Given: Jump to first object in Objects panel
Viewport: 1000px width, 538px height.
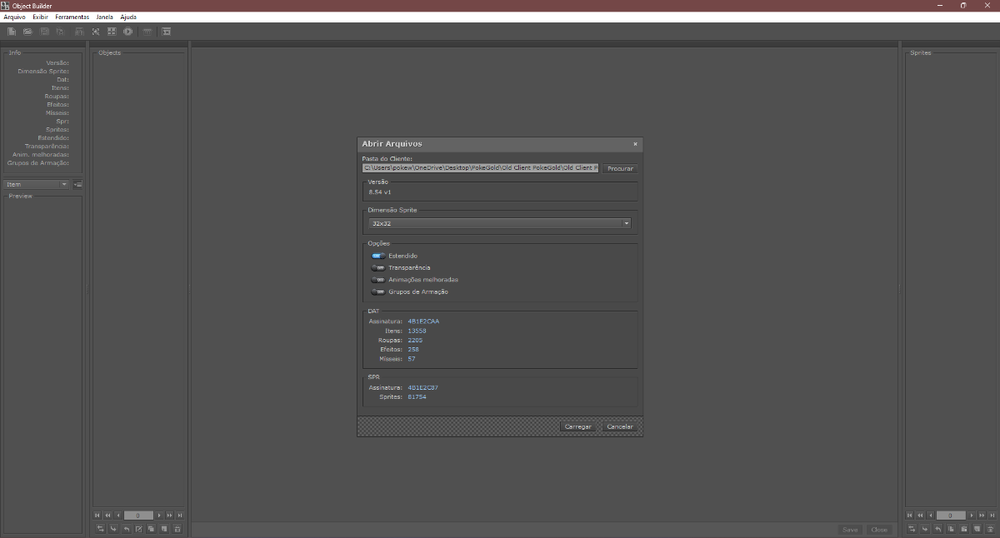Looking at the screenshot, I should [97, 515].
